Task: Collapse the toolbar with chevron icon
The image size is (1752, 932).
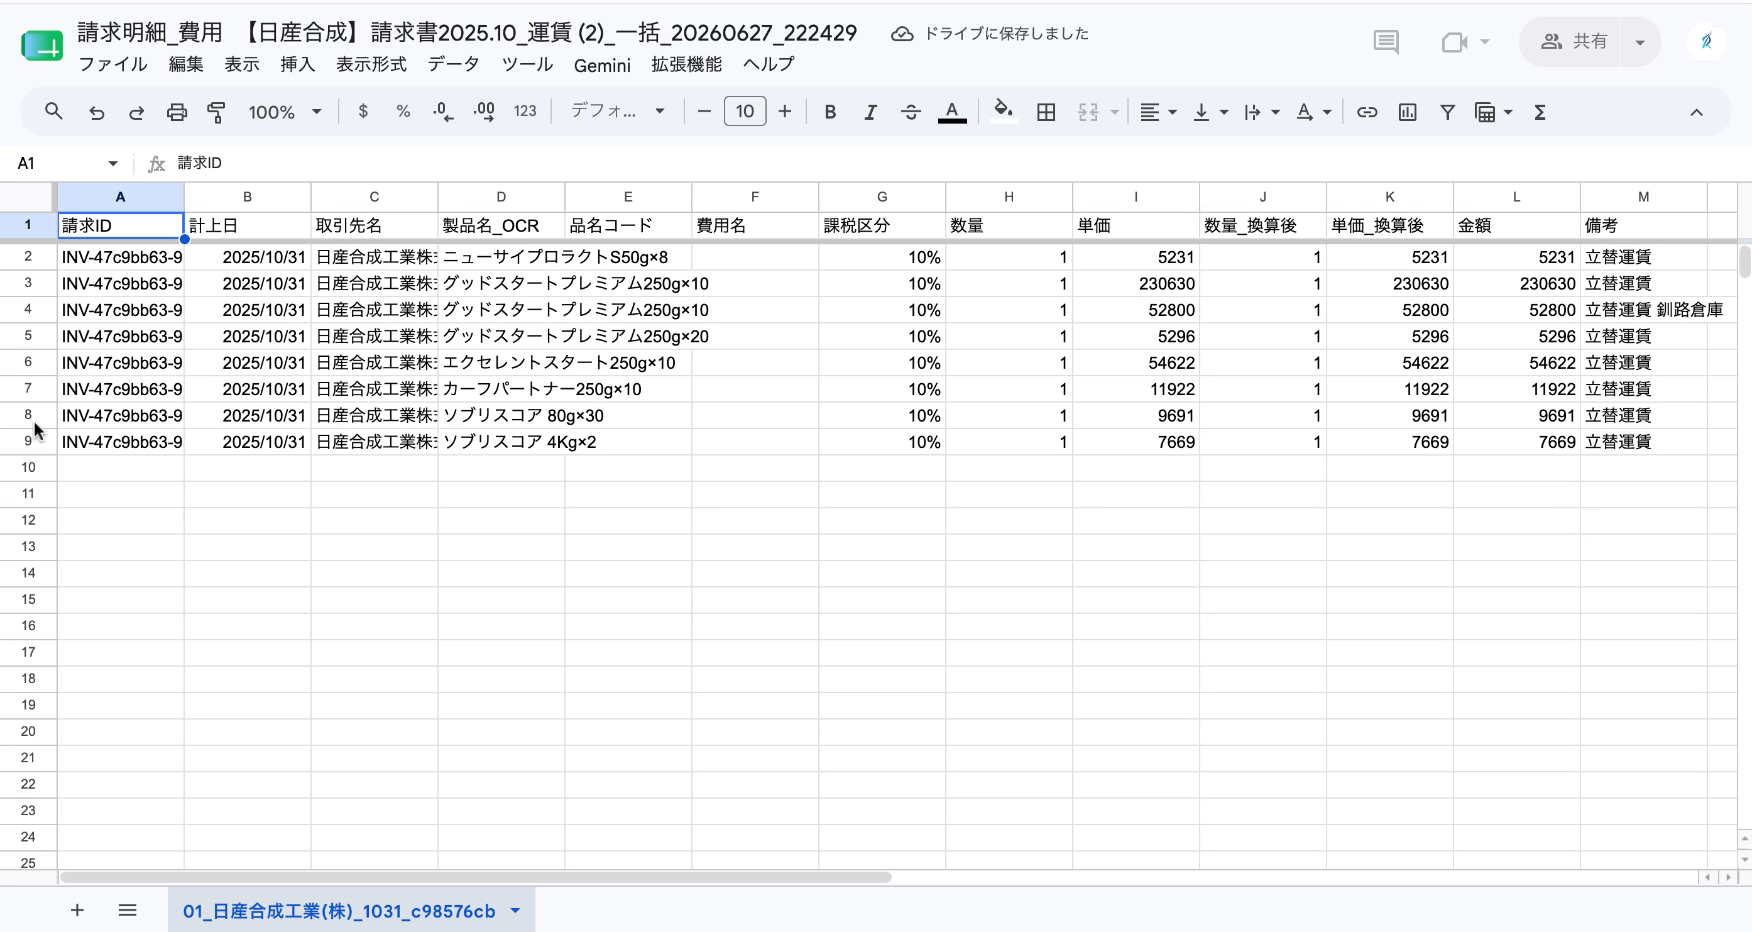Action: (x=1696, y=112)
